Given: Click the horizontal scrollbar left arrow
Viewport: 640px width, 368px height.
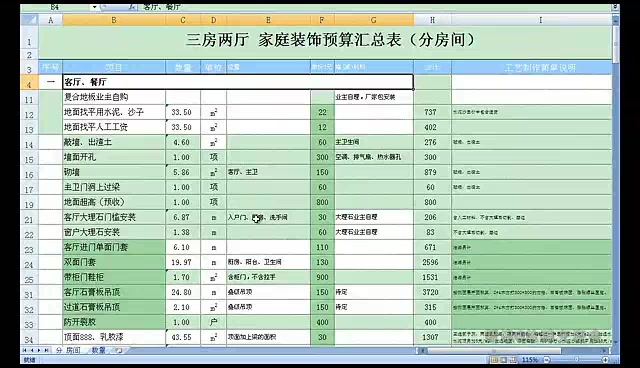Looking at the screenshot, I should point(422,350).
